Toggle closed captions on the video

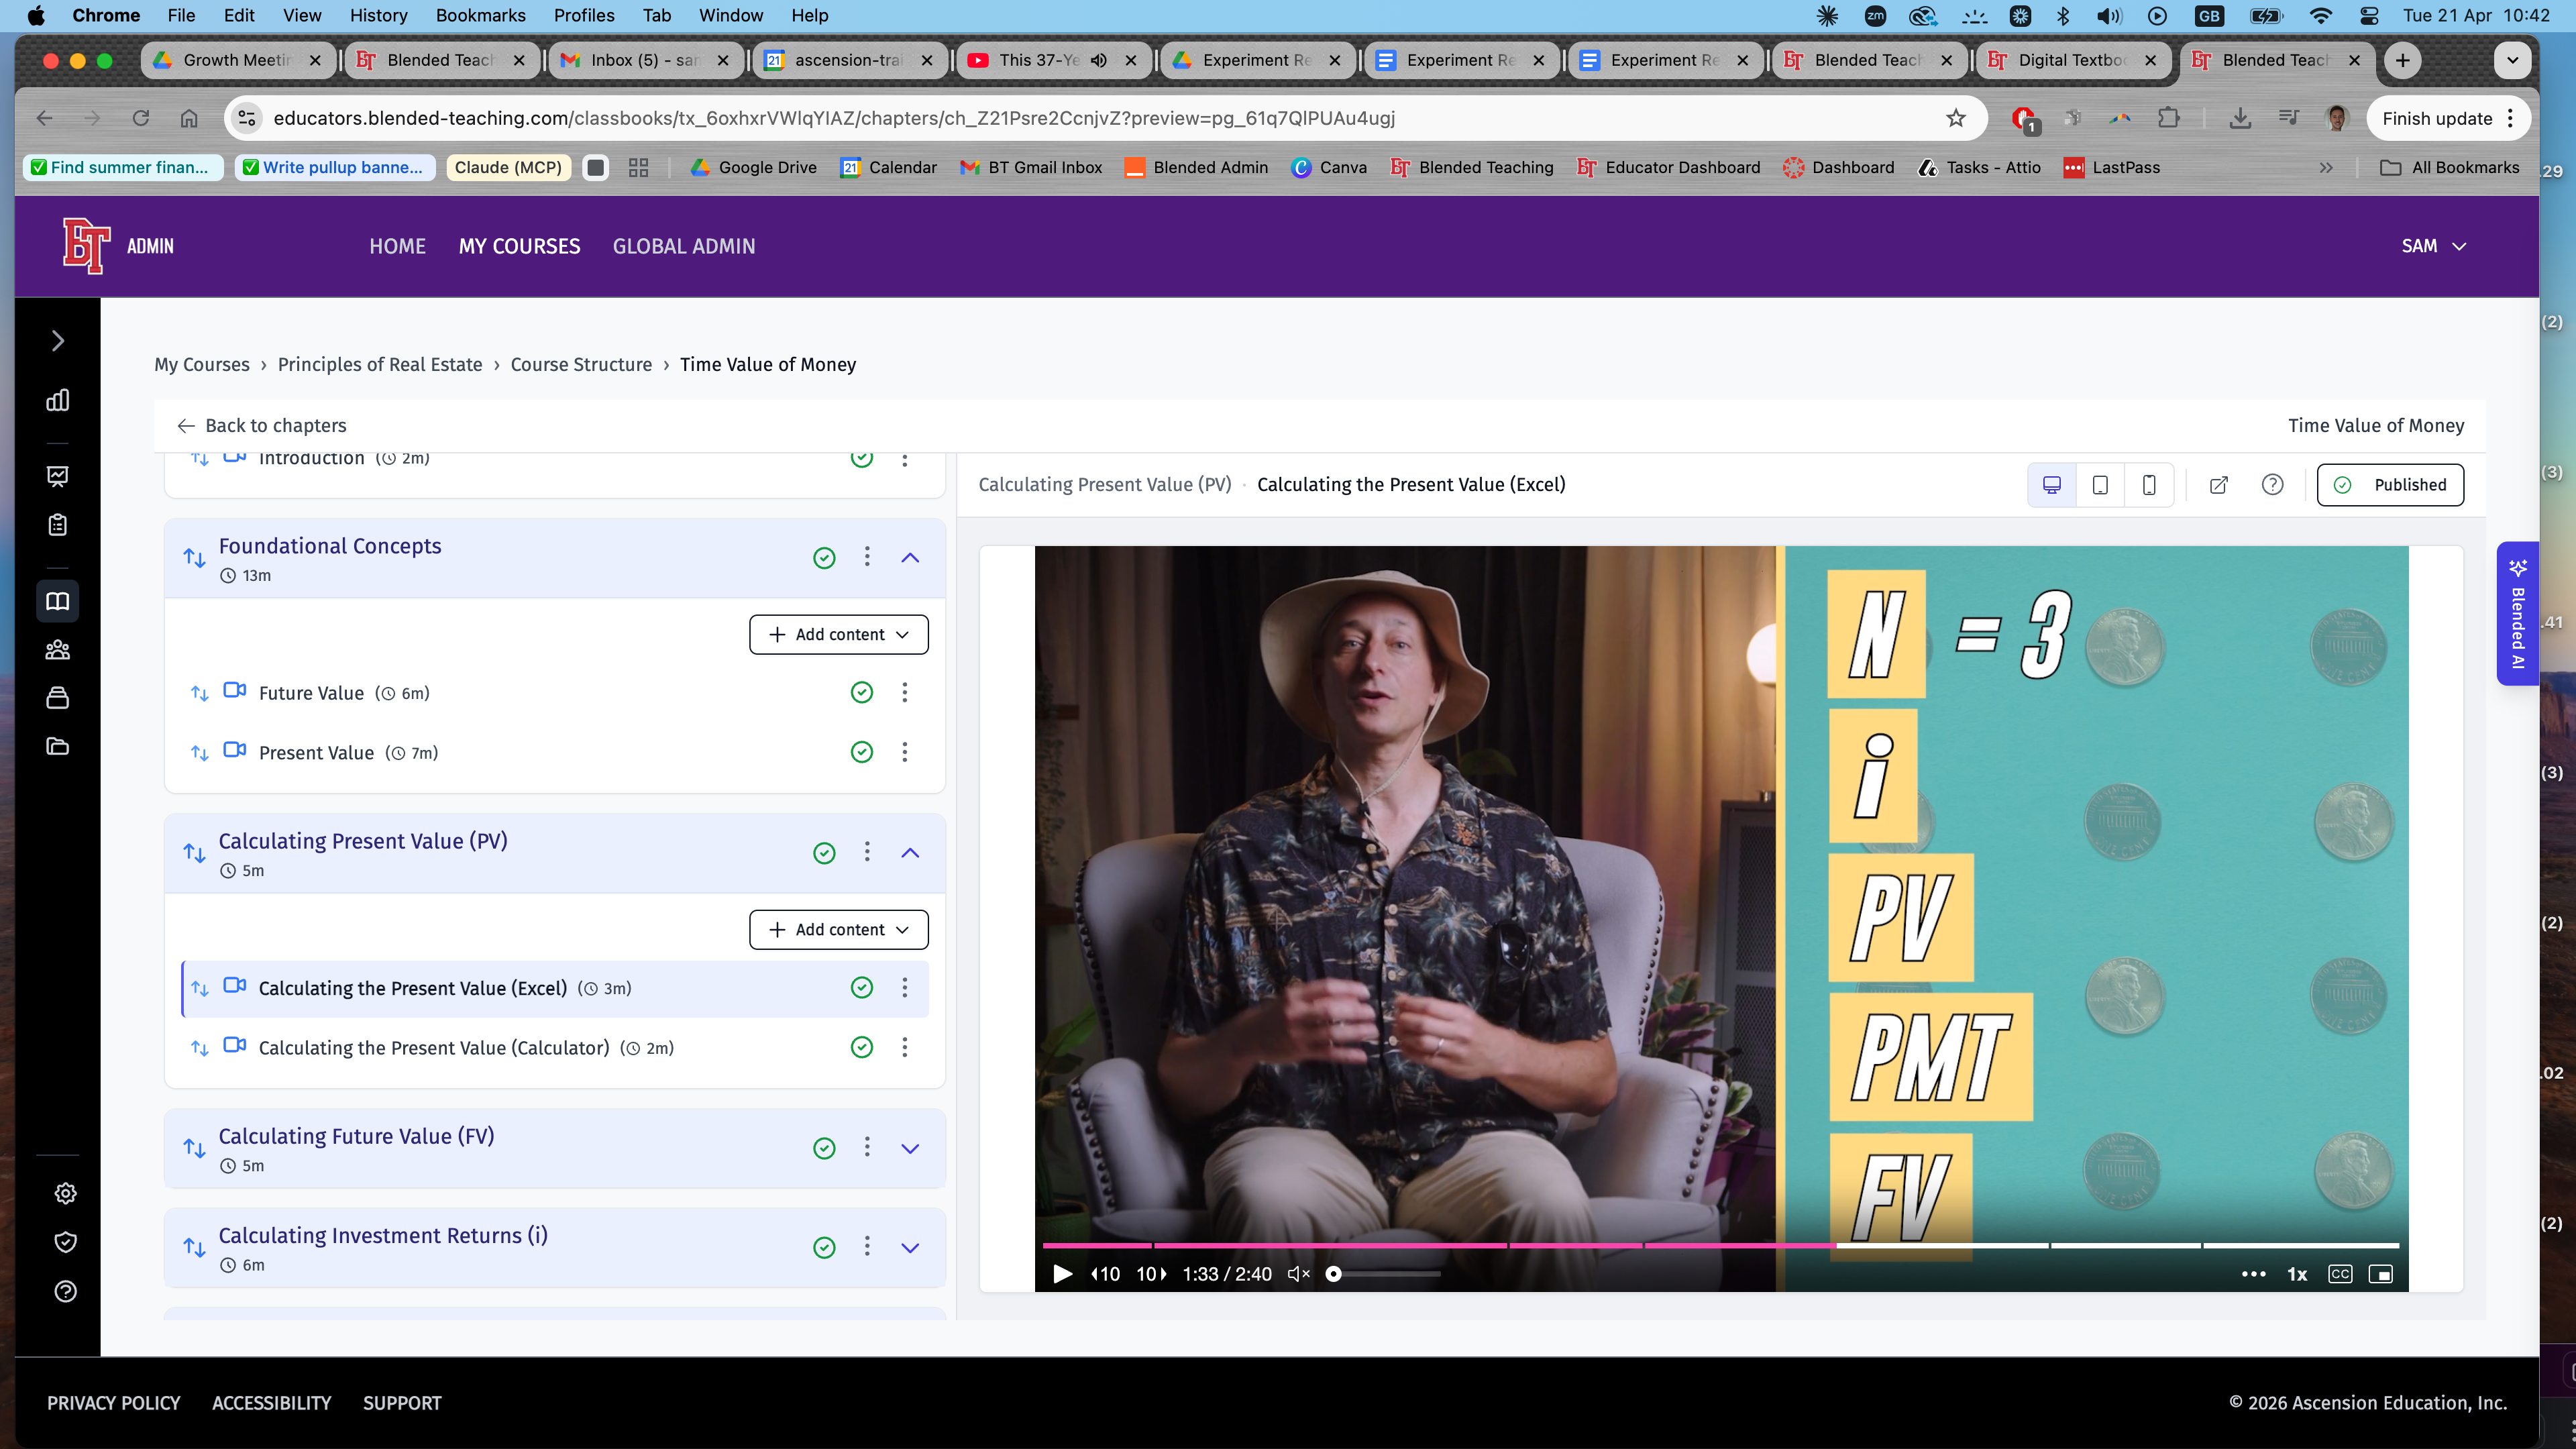[2340, 1274]
